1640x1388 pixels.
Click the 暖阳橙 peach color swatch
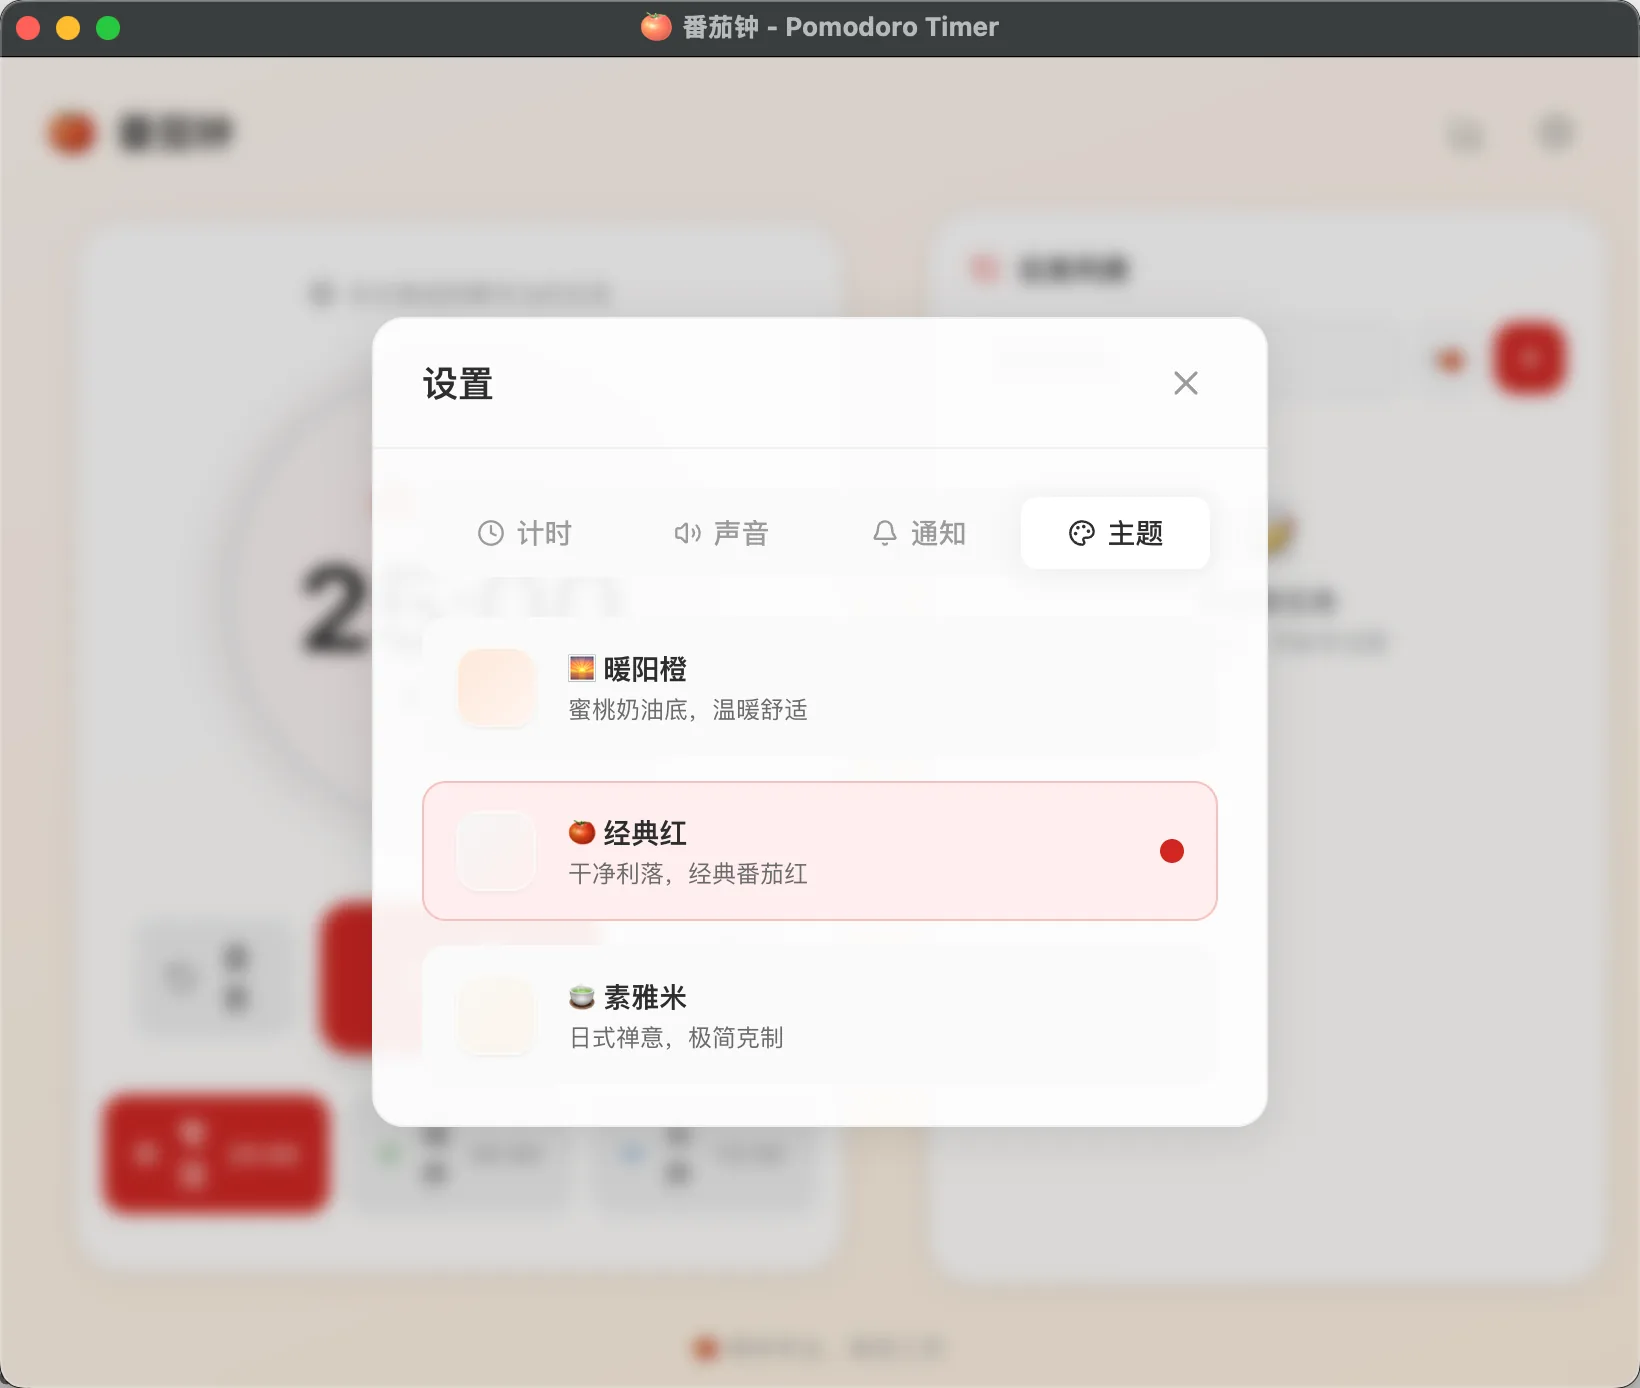(496, 687)
